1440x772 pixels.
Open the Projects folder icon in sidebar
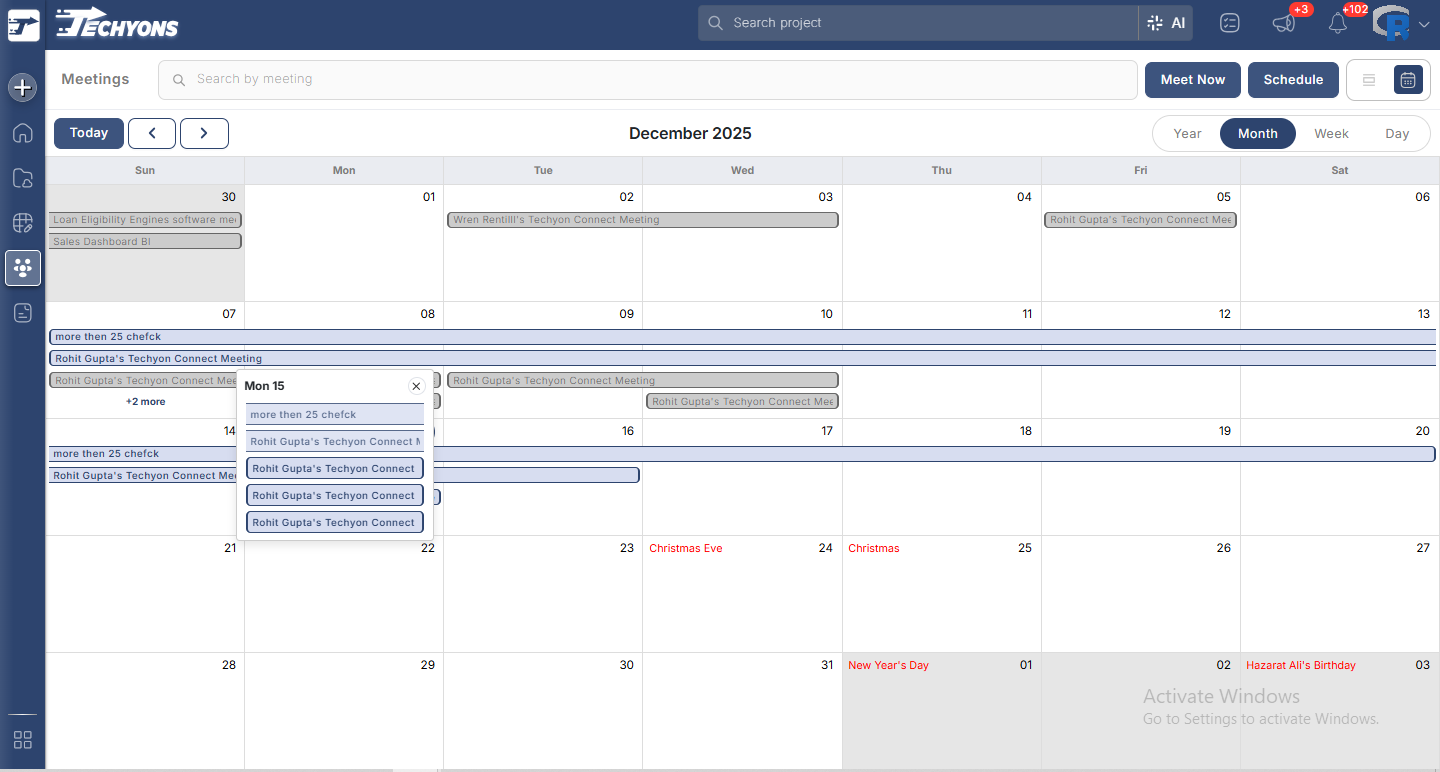pos(22,178)
